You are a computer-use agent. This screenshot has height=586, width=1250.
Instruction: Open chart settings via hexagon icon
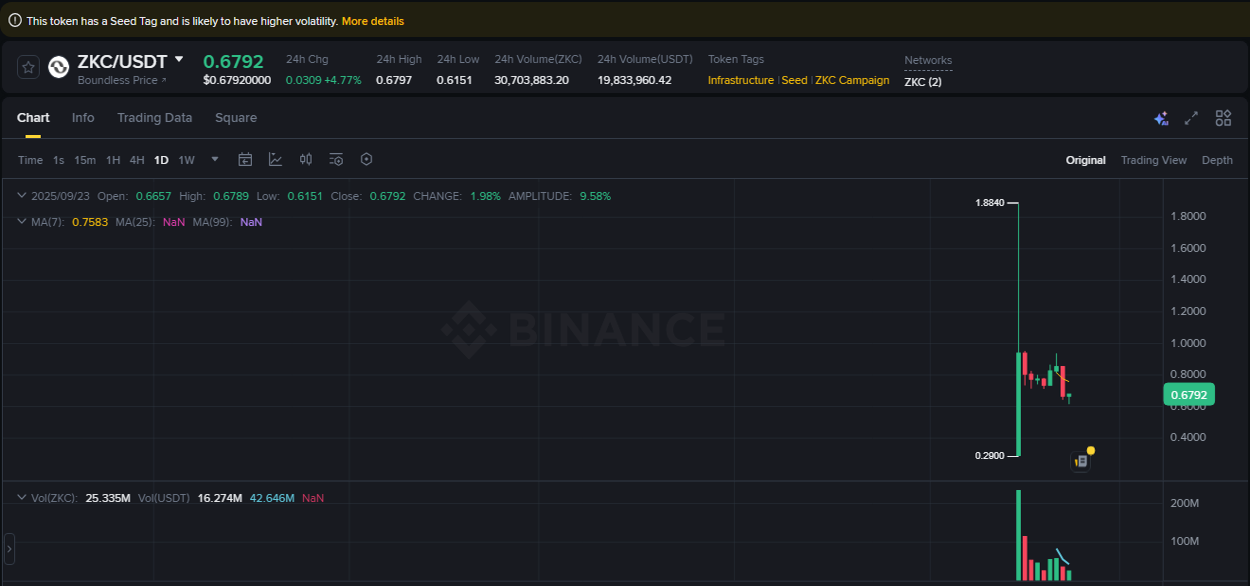(366, 159)
